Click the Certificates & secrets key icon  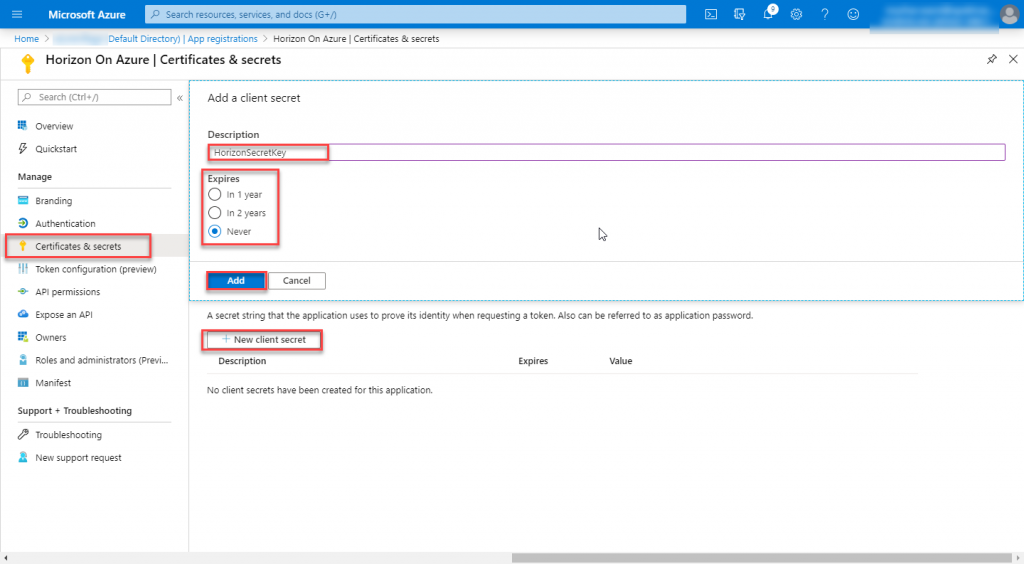tap(23, 246)
